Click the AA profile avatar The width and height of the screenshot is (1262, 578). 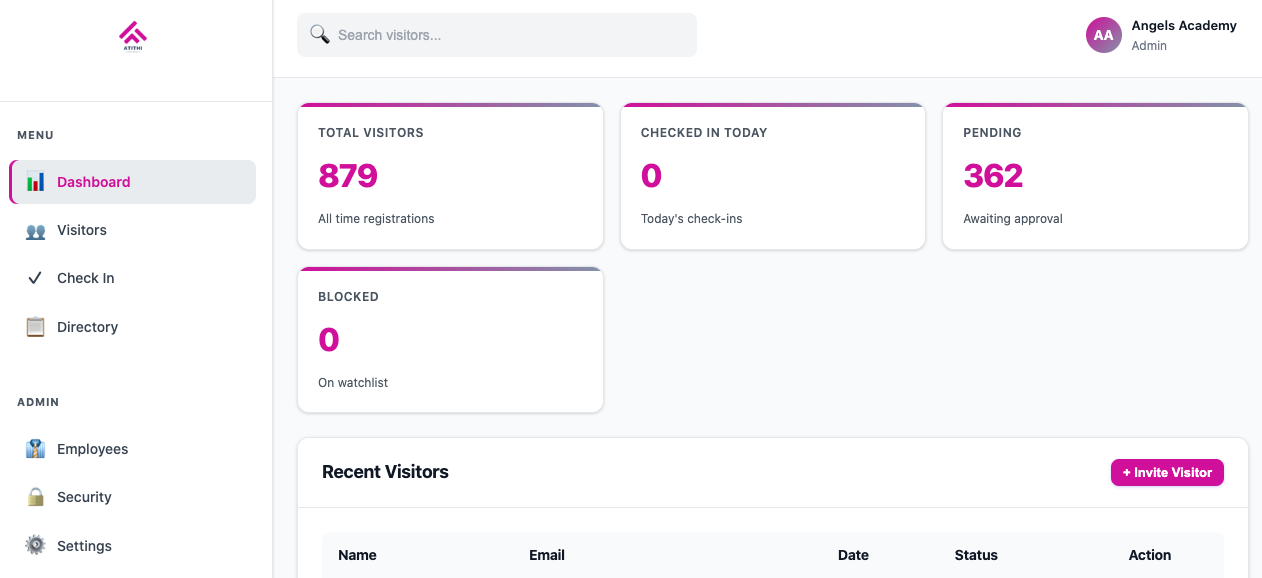1103,34
